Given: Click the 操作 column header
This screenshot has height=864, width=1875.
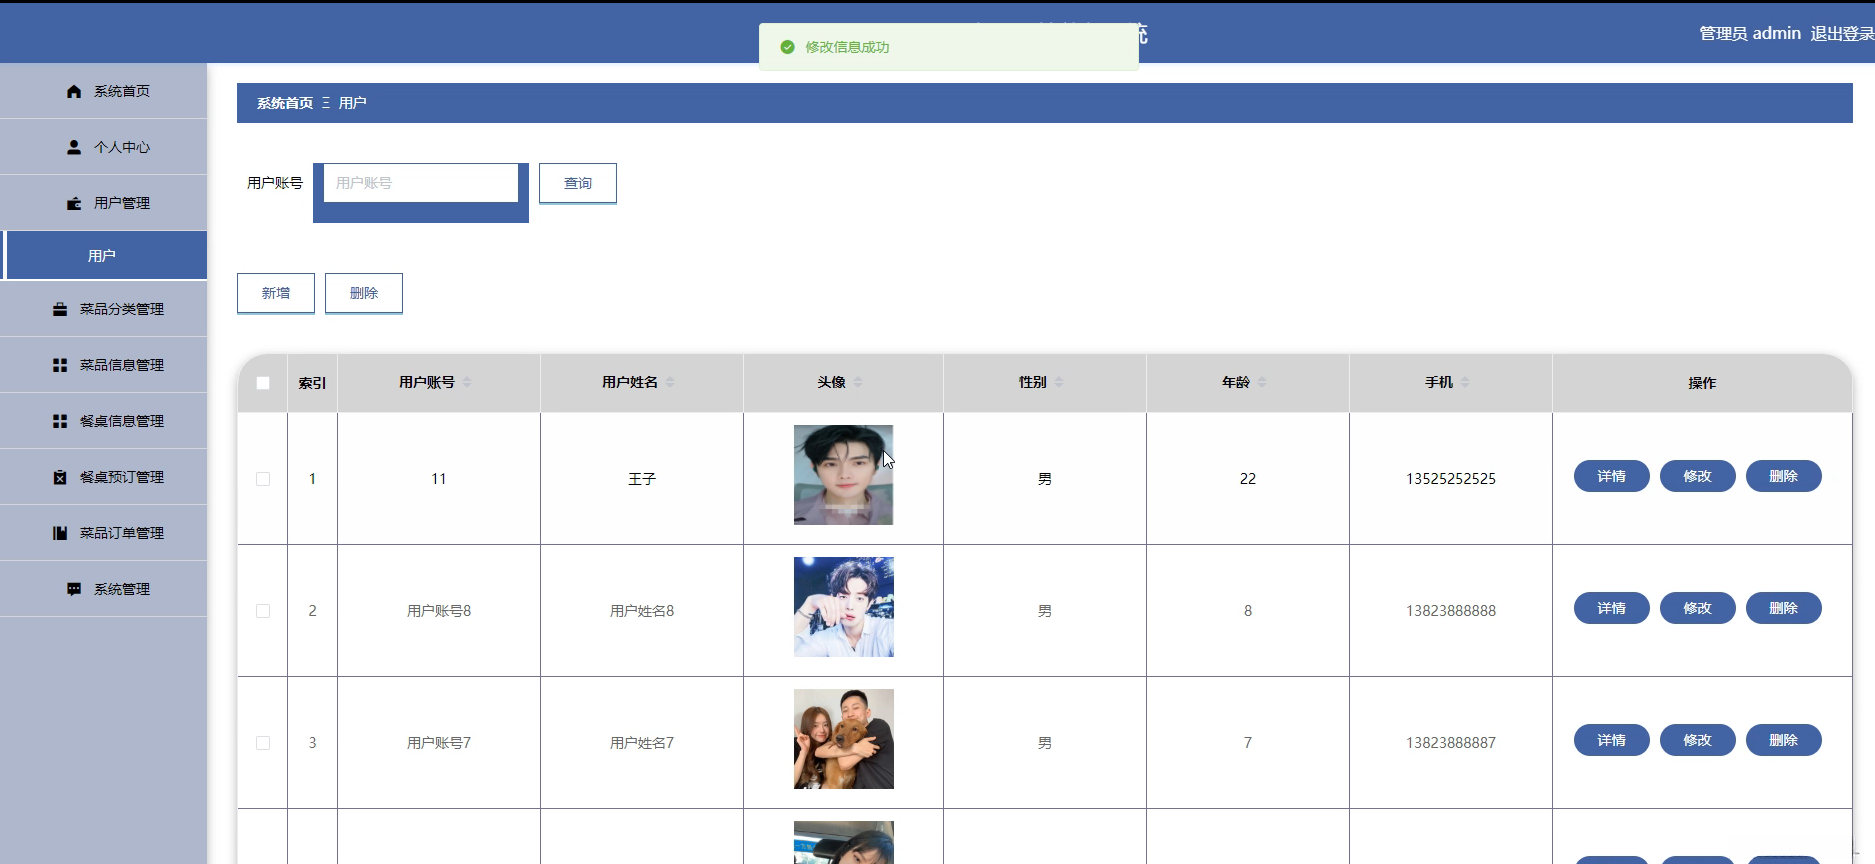Looking at the screenshot, I should (x=1702, y=383).
